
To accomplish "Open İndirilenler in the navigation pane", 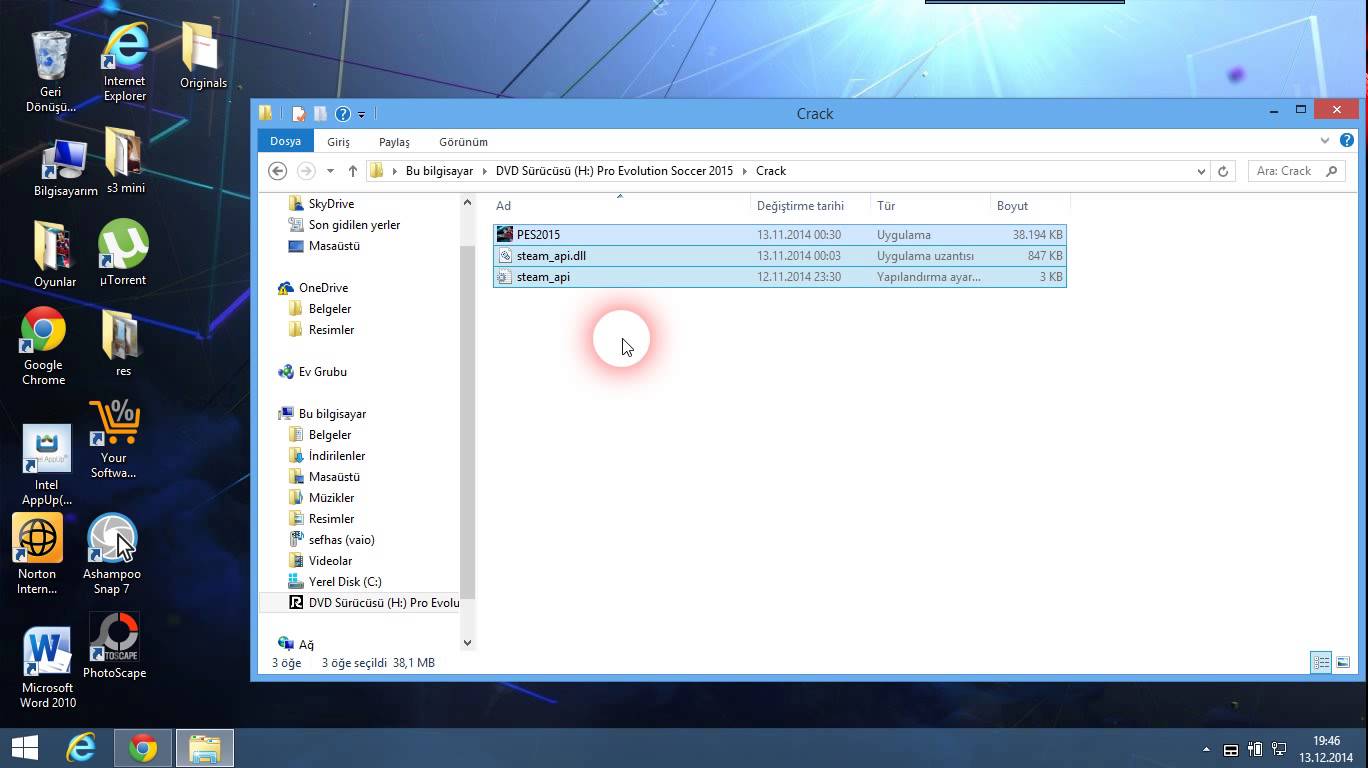I will pos(337,456).
